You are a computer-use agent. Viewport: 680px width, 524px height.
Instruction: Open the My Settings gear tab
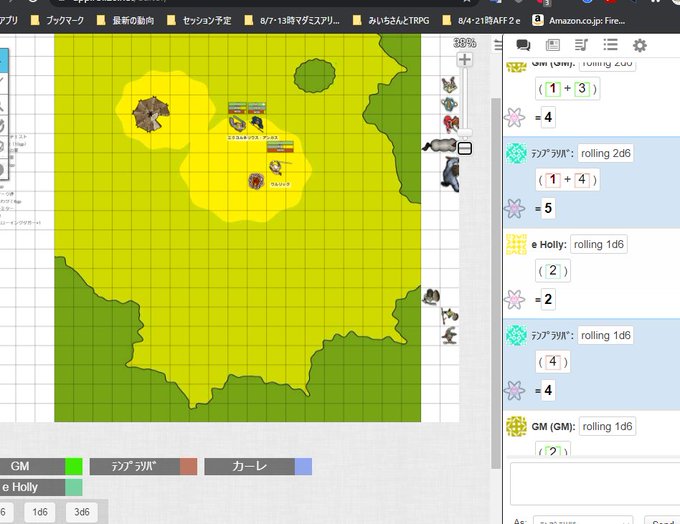[x=640, y=45]
